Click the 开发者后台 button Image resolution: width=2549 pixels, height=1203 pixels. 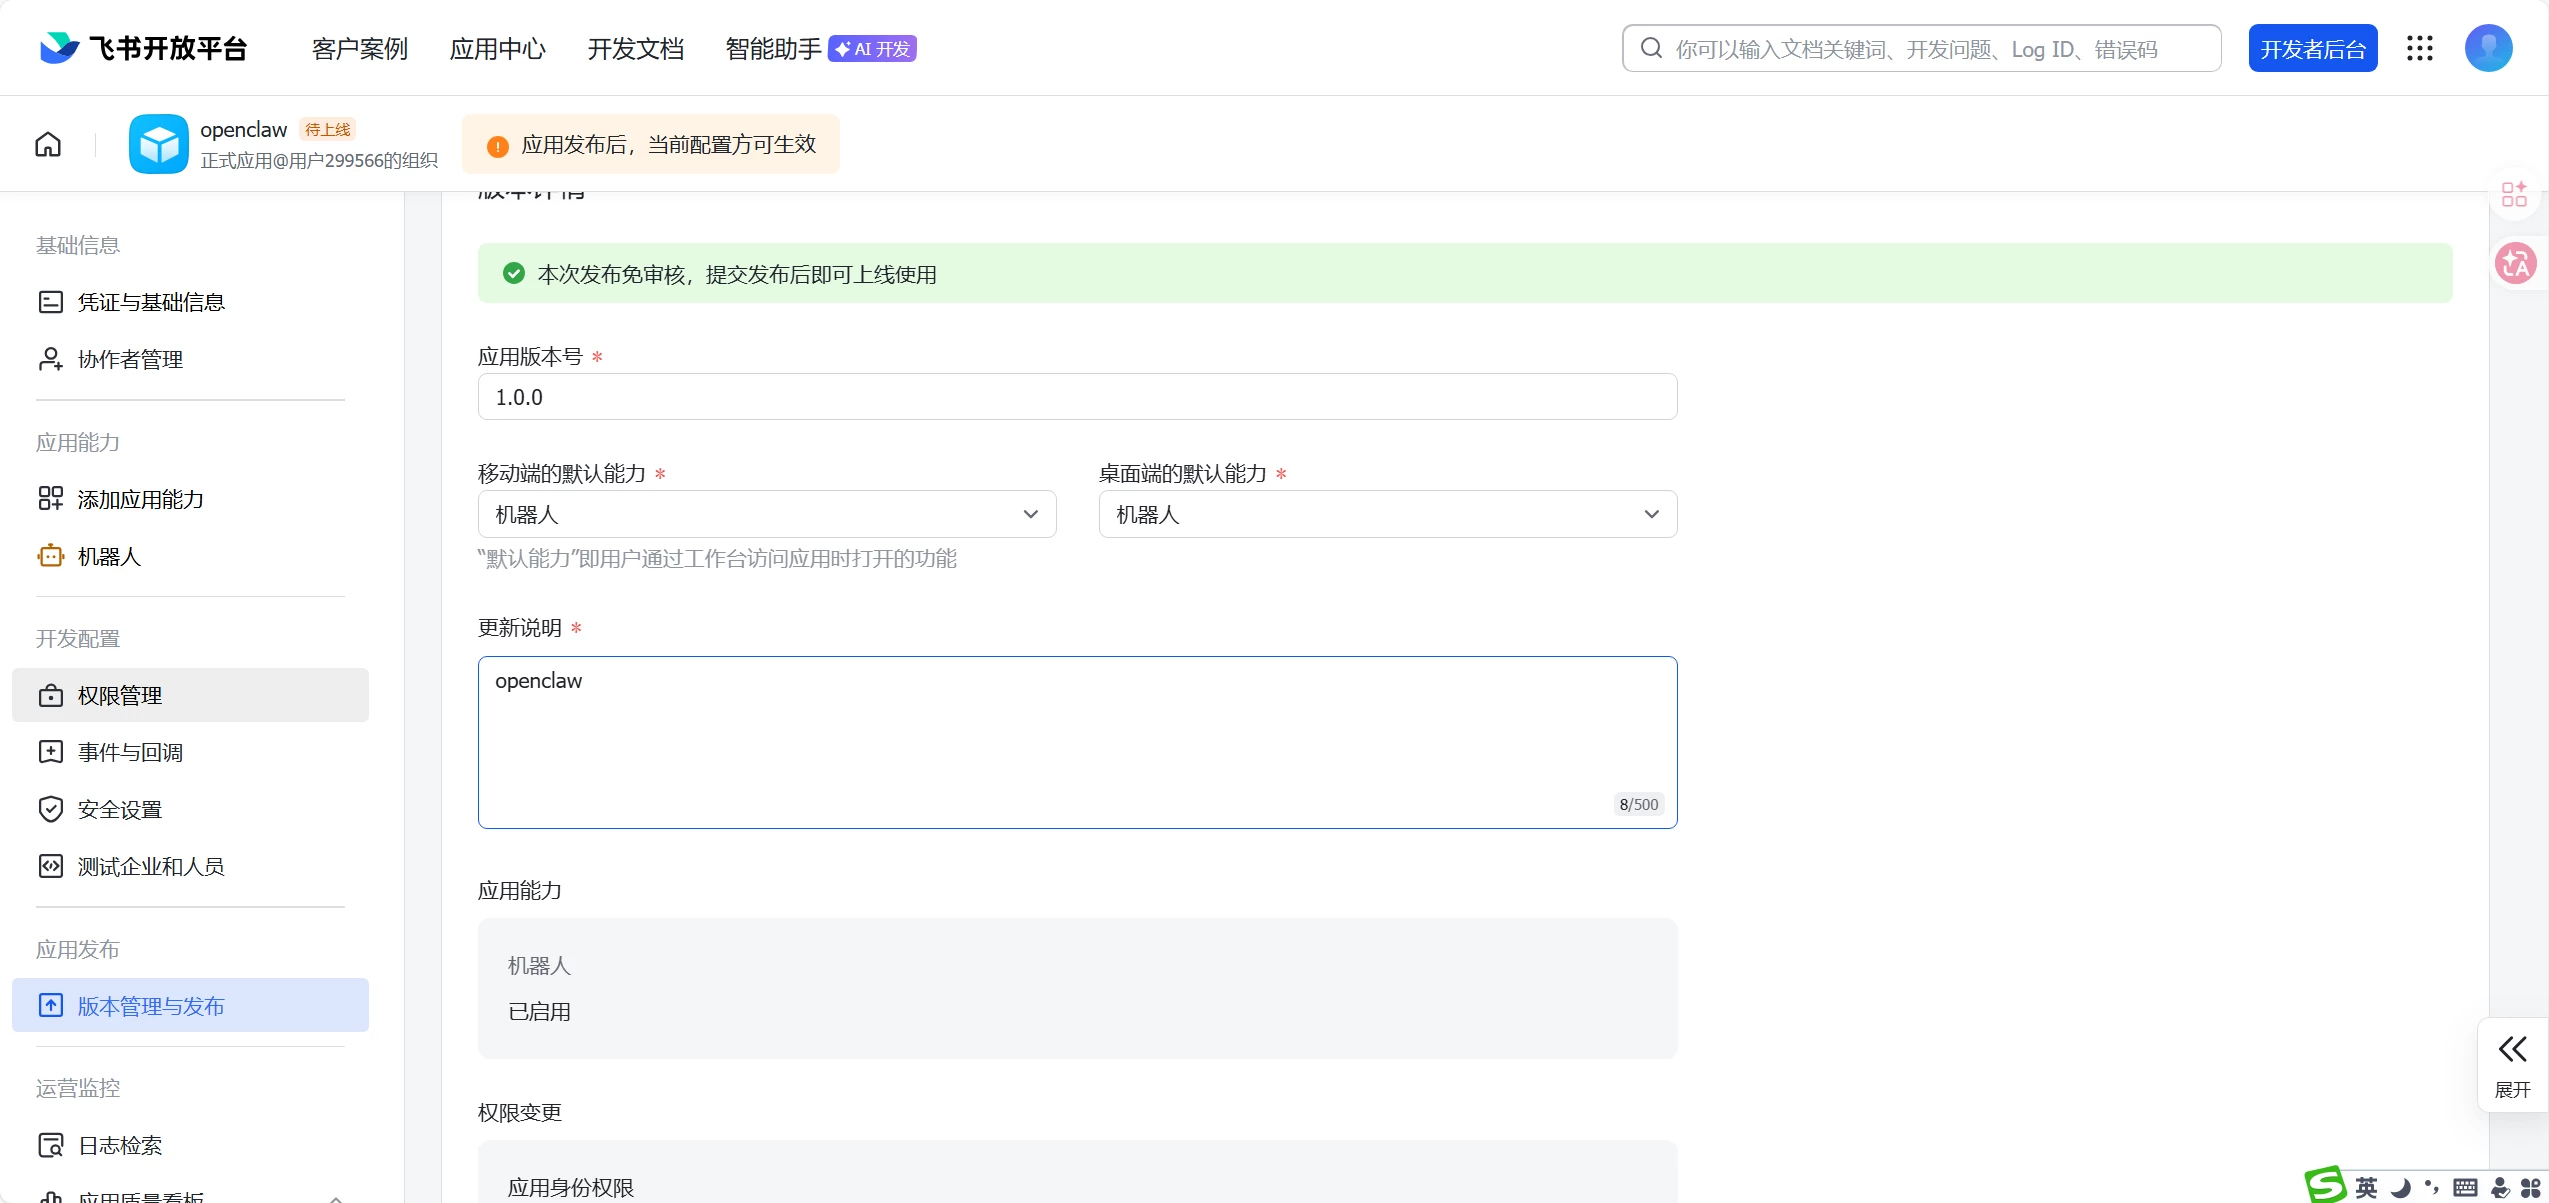click(x=2312, y=48)
